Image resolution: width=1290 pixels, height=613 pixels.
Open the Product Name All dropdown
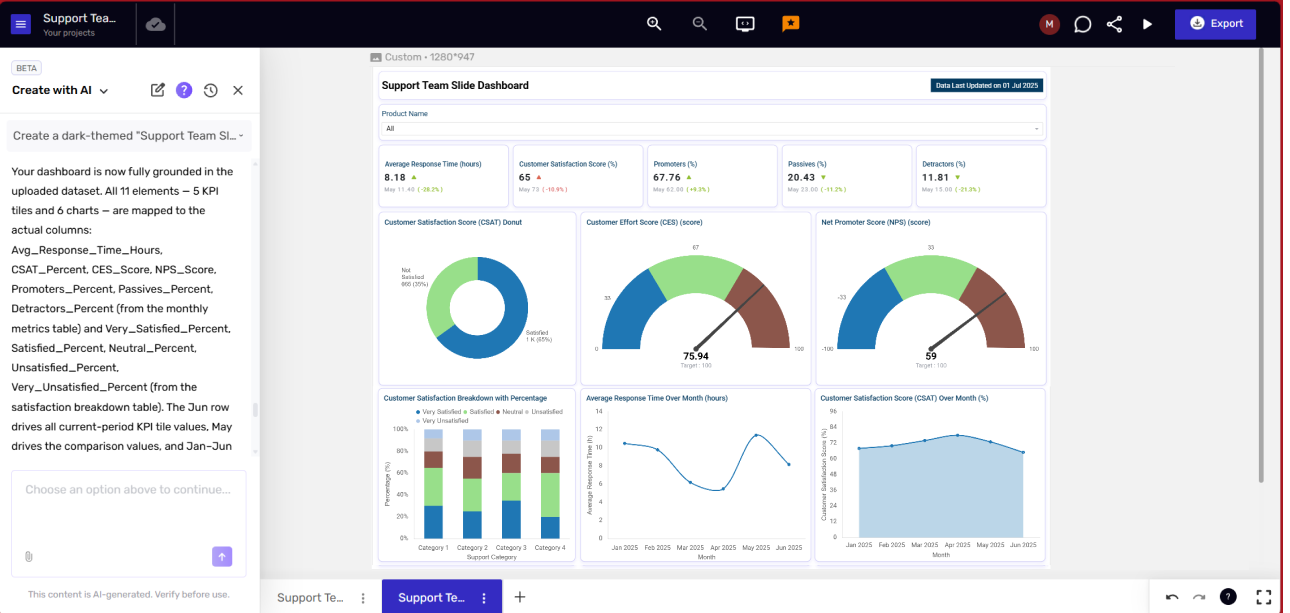(x=712, y=128)
